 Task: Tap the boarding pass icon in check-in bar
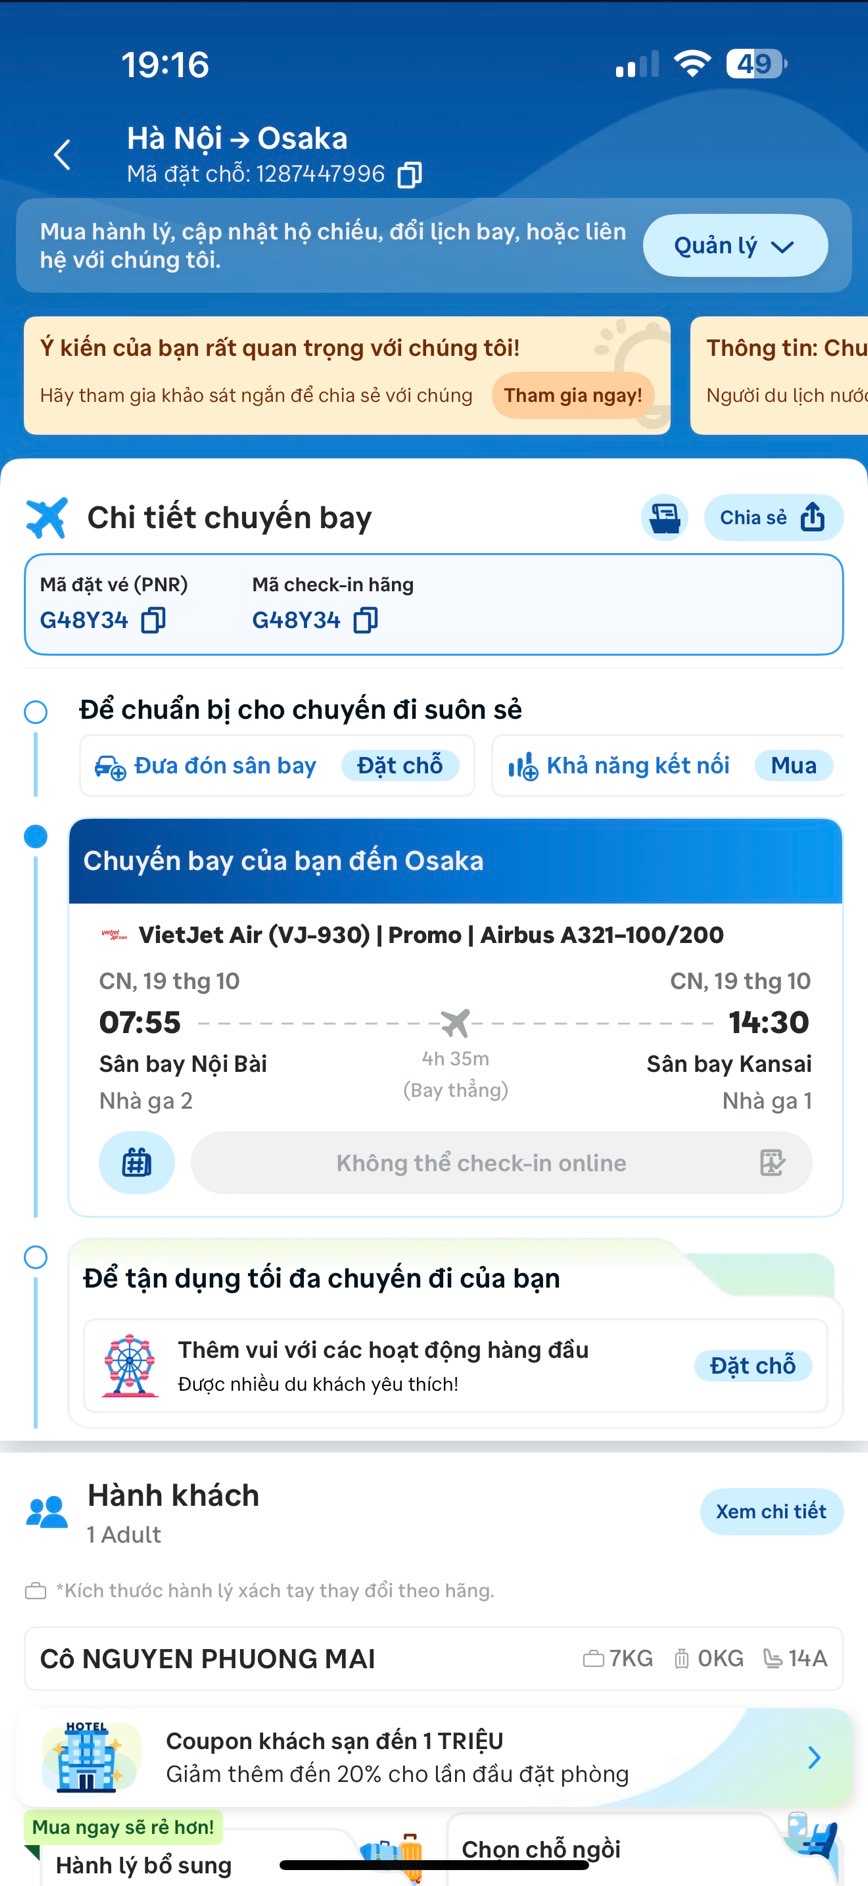pos(772,1162)
